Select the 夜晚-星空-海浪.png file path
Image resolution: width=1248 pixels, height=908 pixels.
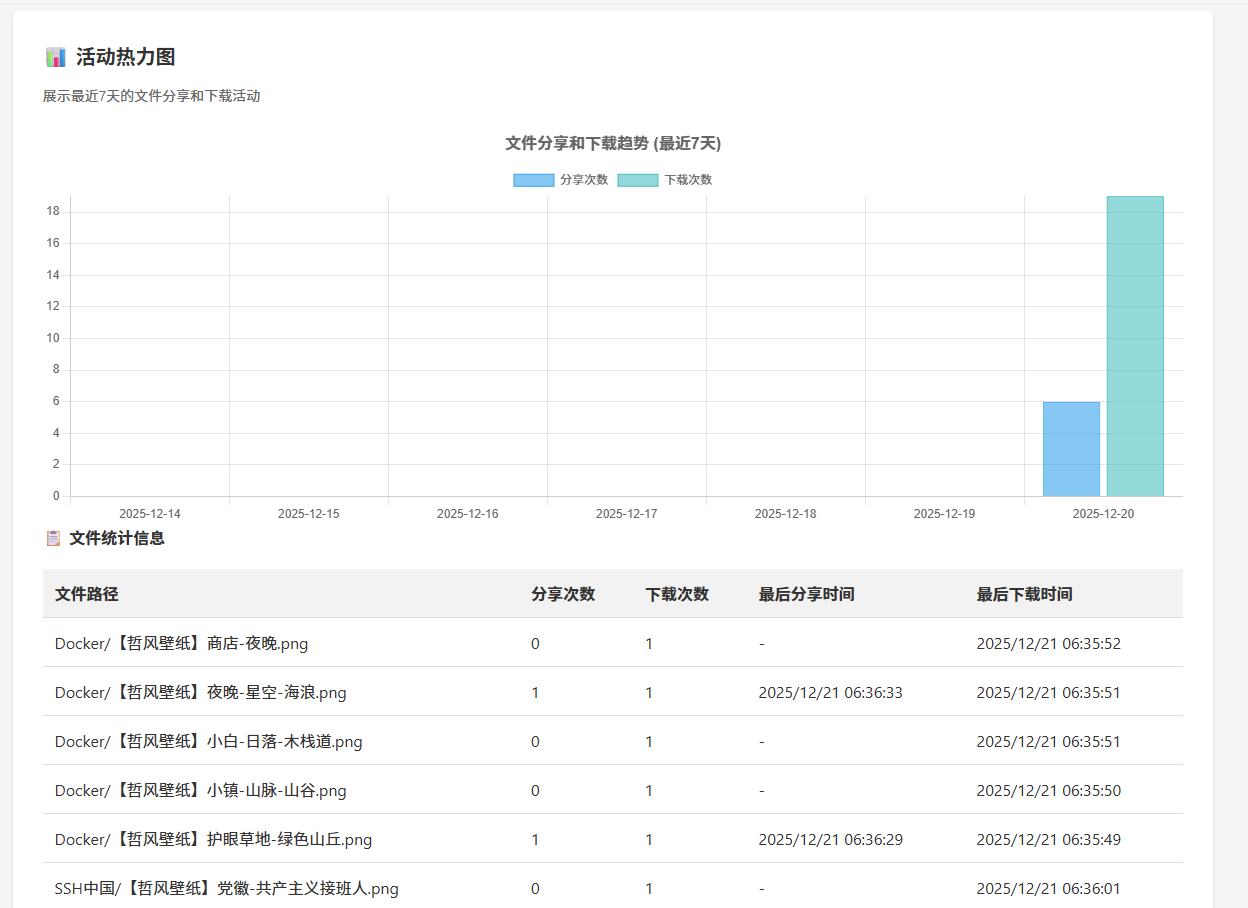(201, 692)
